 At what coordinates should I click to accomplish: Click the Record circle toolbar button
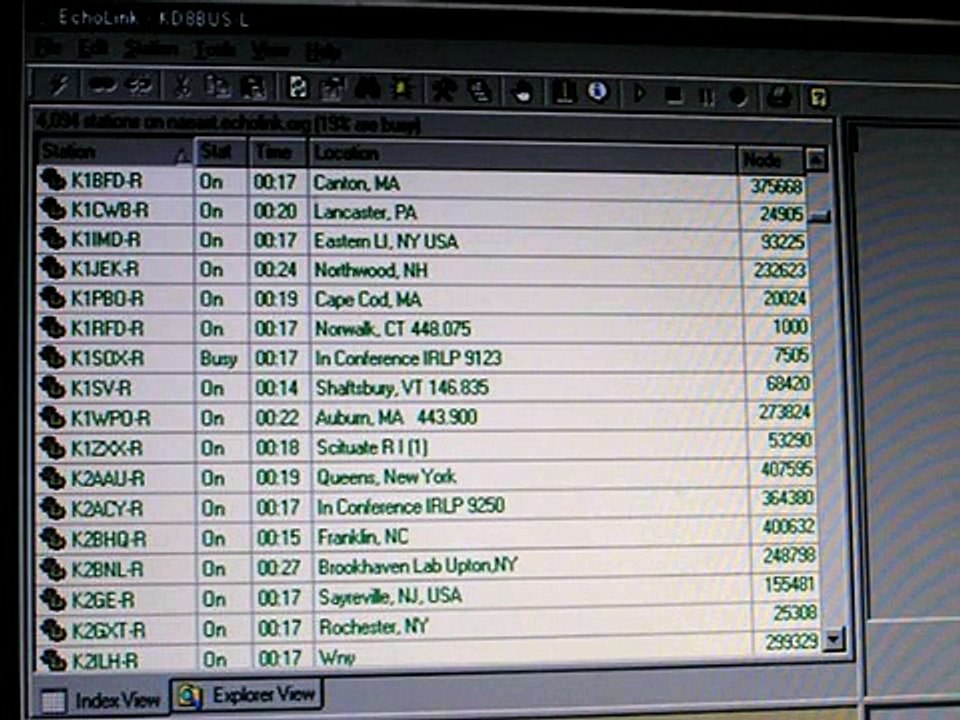[739, 97]
